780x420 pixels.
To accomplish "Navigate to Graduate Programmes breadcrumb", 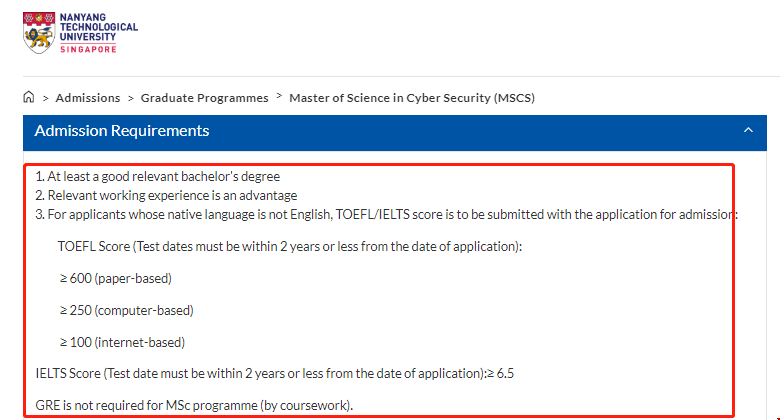I will point(204,98).
